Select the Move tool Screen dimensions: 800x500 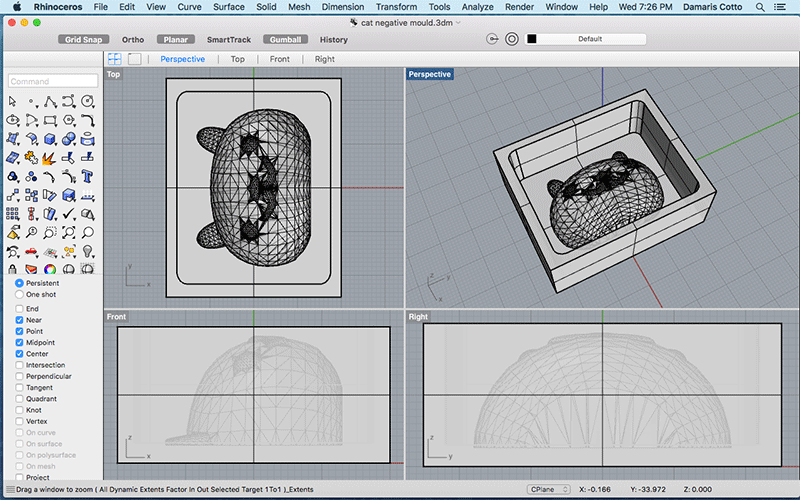pyautogui.click(x=13, y=195)
